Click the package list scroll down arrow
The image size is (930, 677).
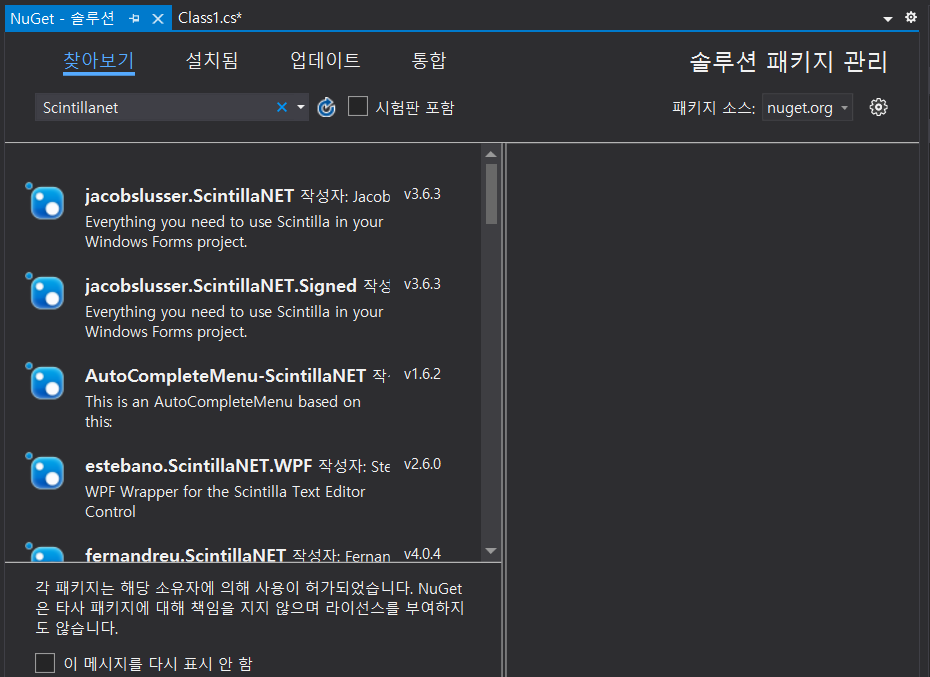click(491, 551)
